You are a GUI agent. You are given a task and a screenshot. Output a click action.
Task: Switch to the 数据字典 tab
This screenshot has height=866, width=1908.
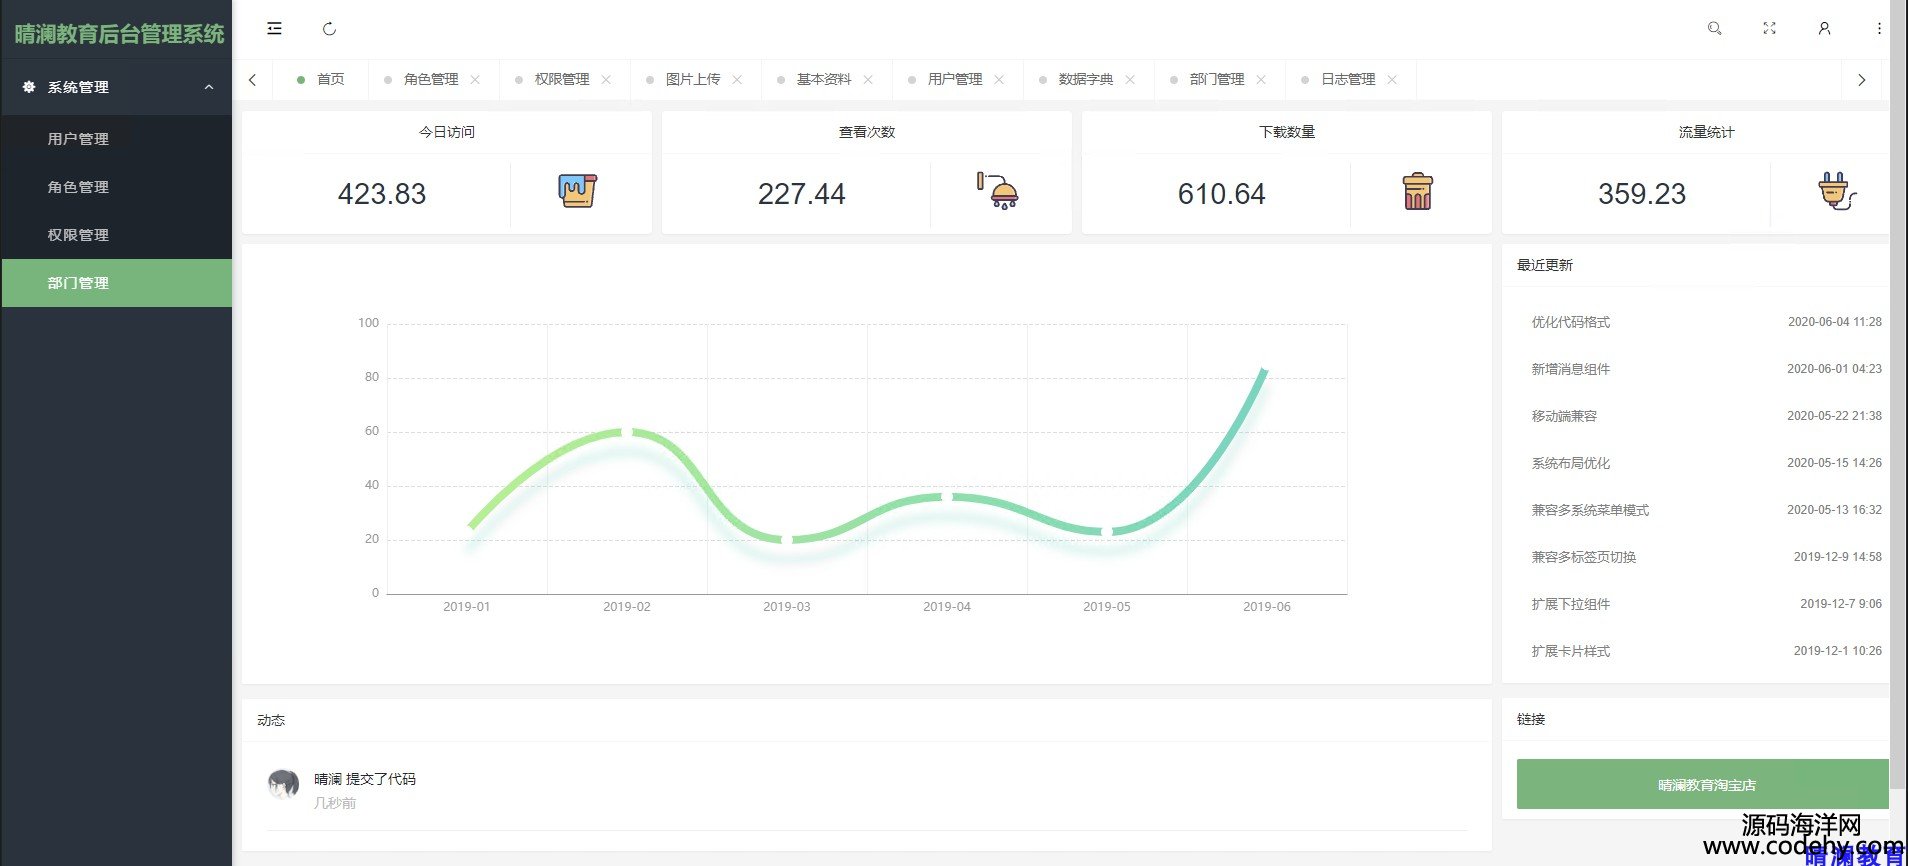pos(1085,79)
